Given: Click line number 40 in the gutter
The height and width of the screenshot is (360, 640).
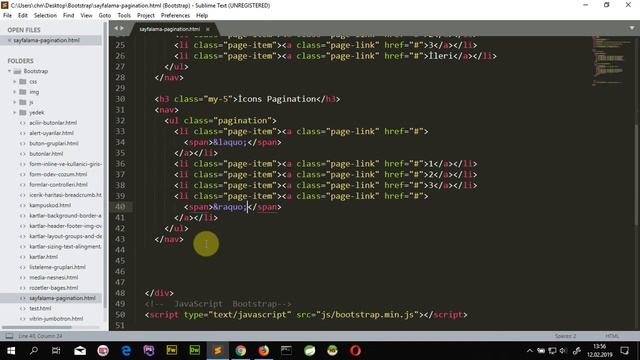Looking at the screenshot, I should 120,207.
